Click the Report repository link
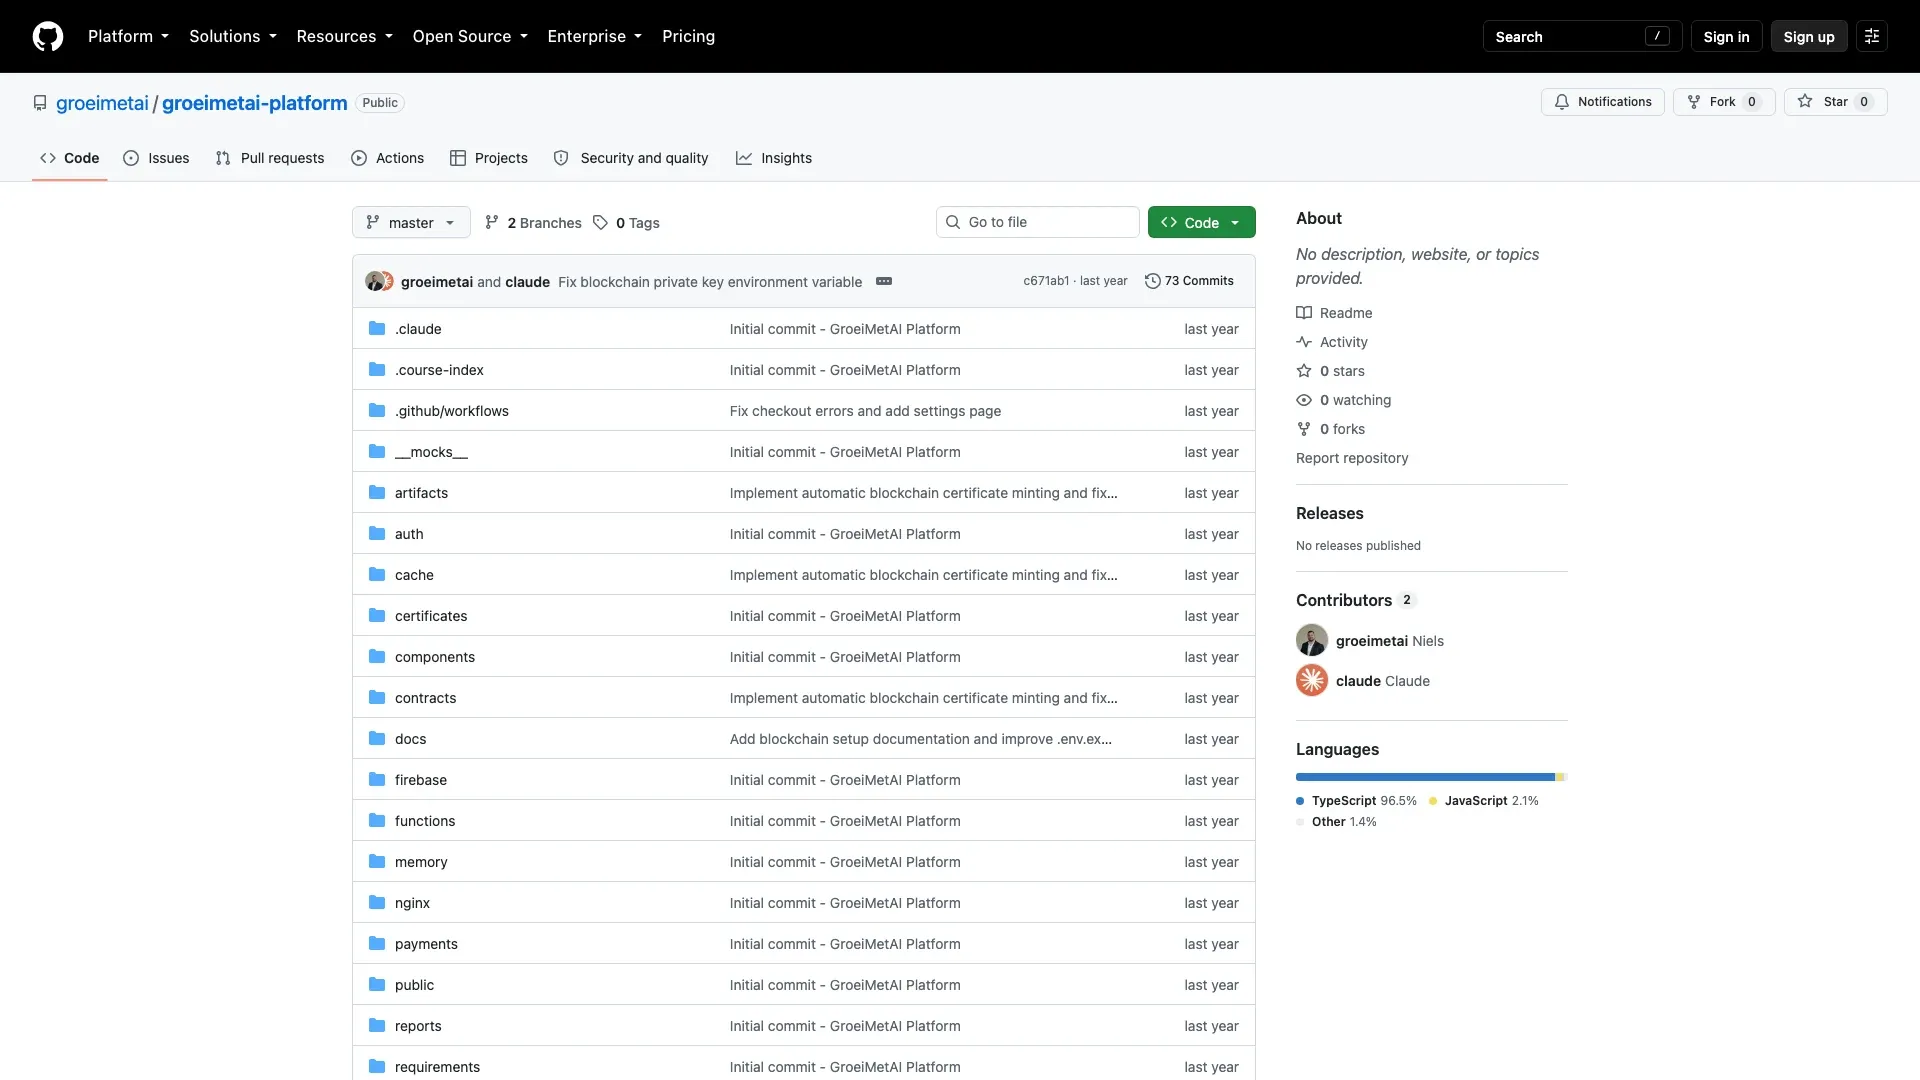Image resolution: width=1920 pixels, height=1080 pixels. 1352,458
